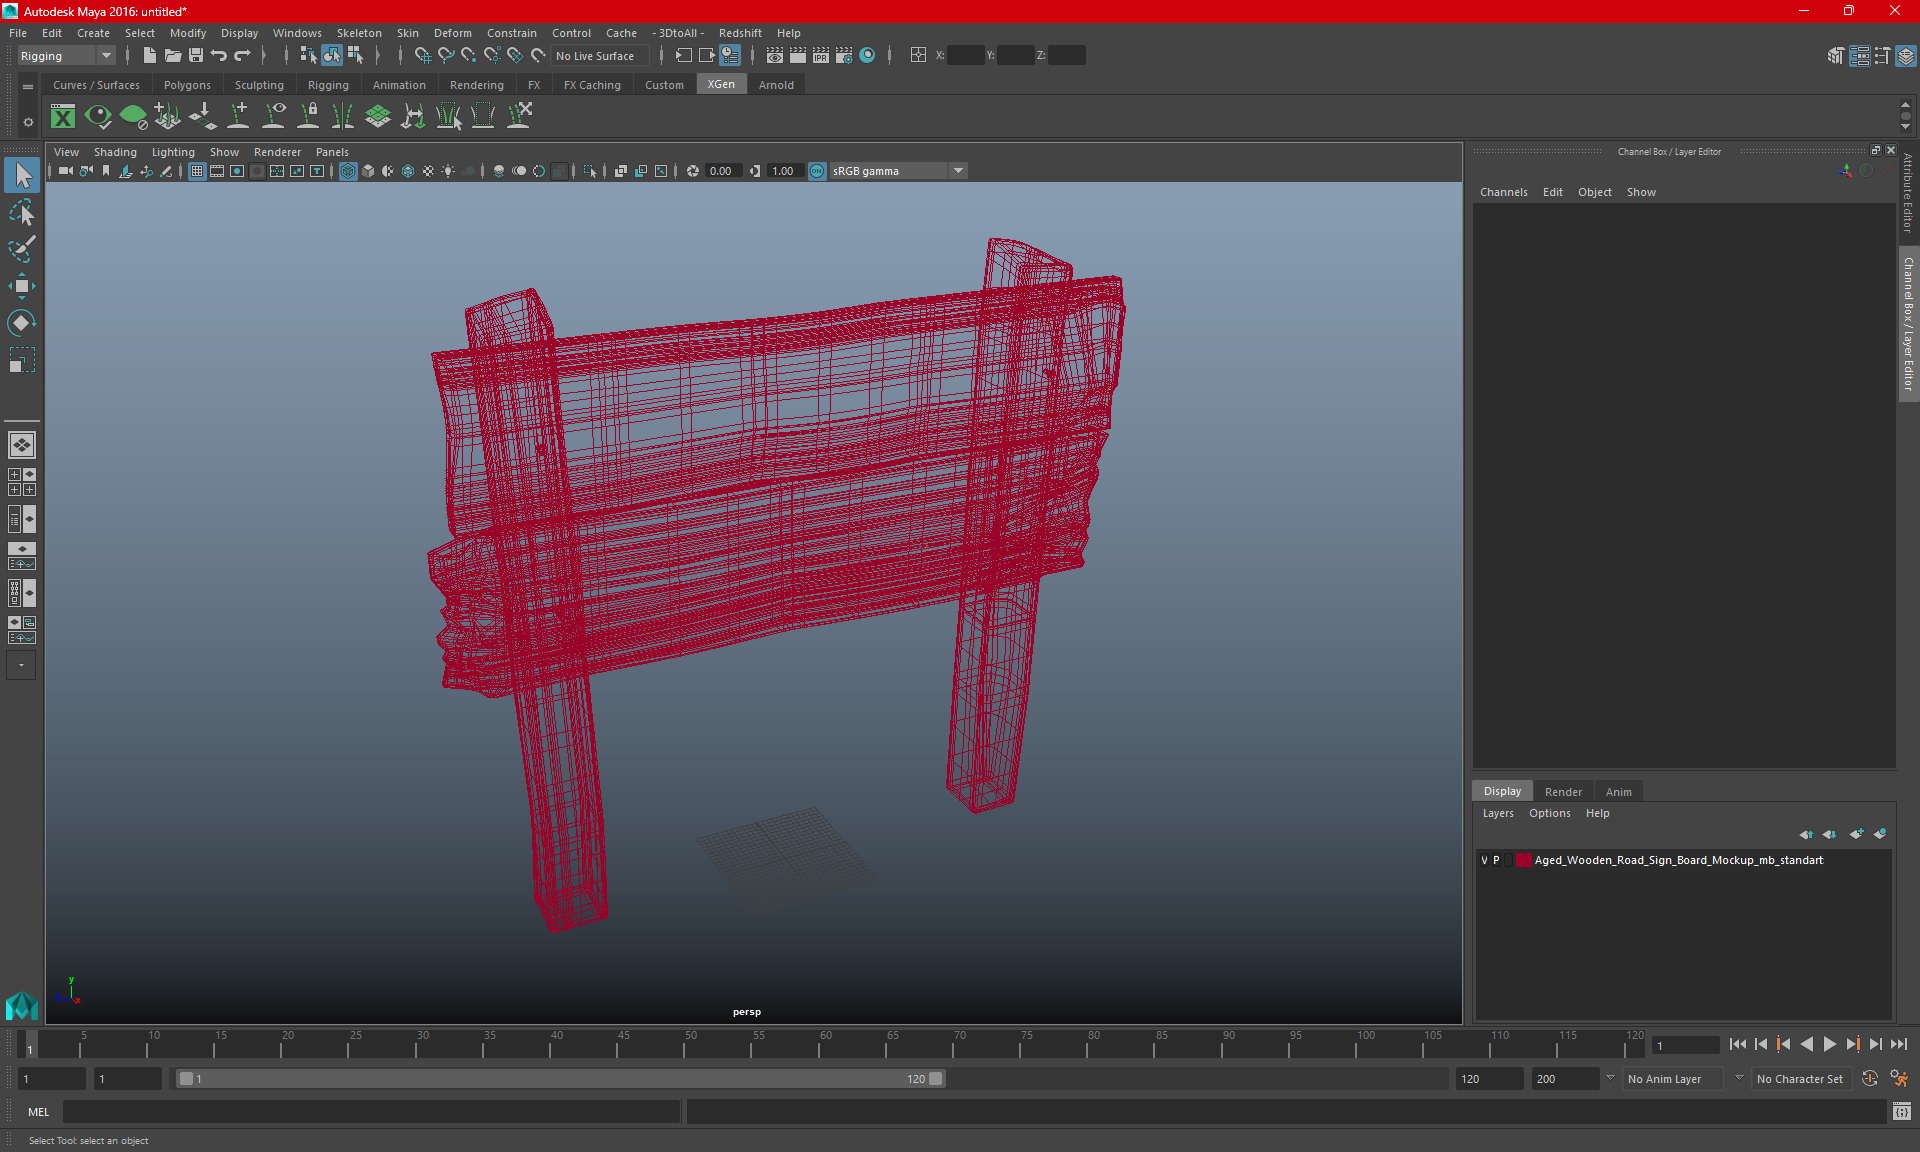Click the add guides icon on shelf
This screenshot has width=1920, height=1152.
pyautogui.click(x=239, y=117)
